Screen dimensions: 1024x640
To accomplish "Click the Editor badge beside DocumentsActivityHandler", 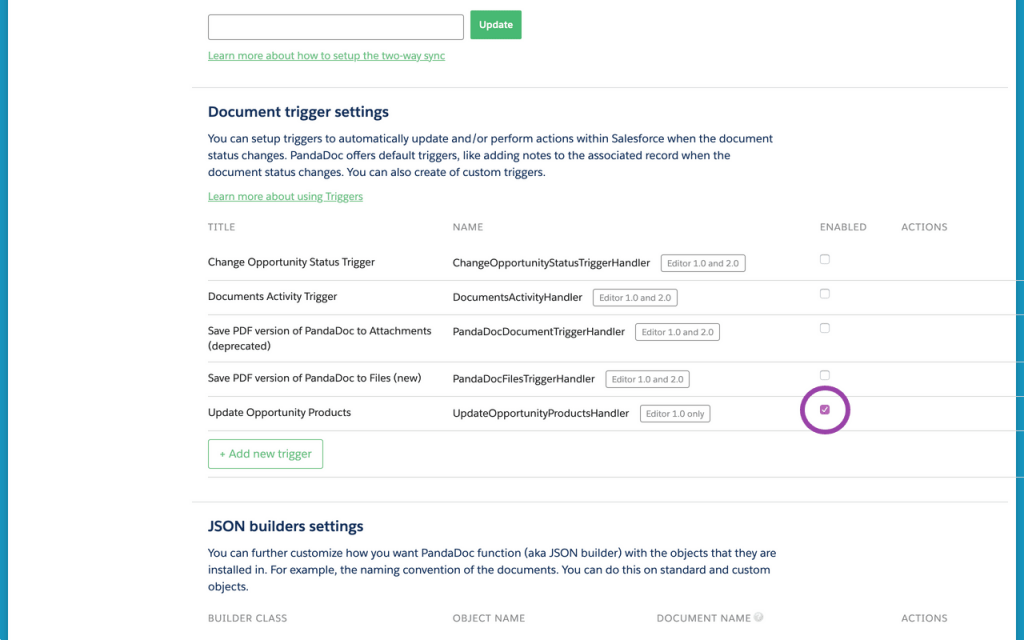I will click(x=635, y=298).
